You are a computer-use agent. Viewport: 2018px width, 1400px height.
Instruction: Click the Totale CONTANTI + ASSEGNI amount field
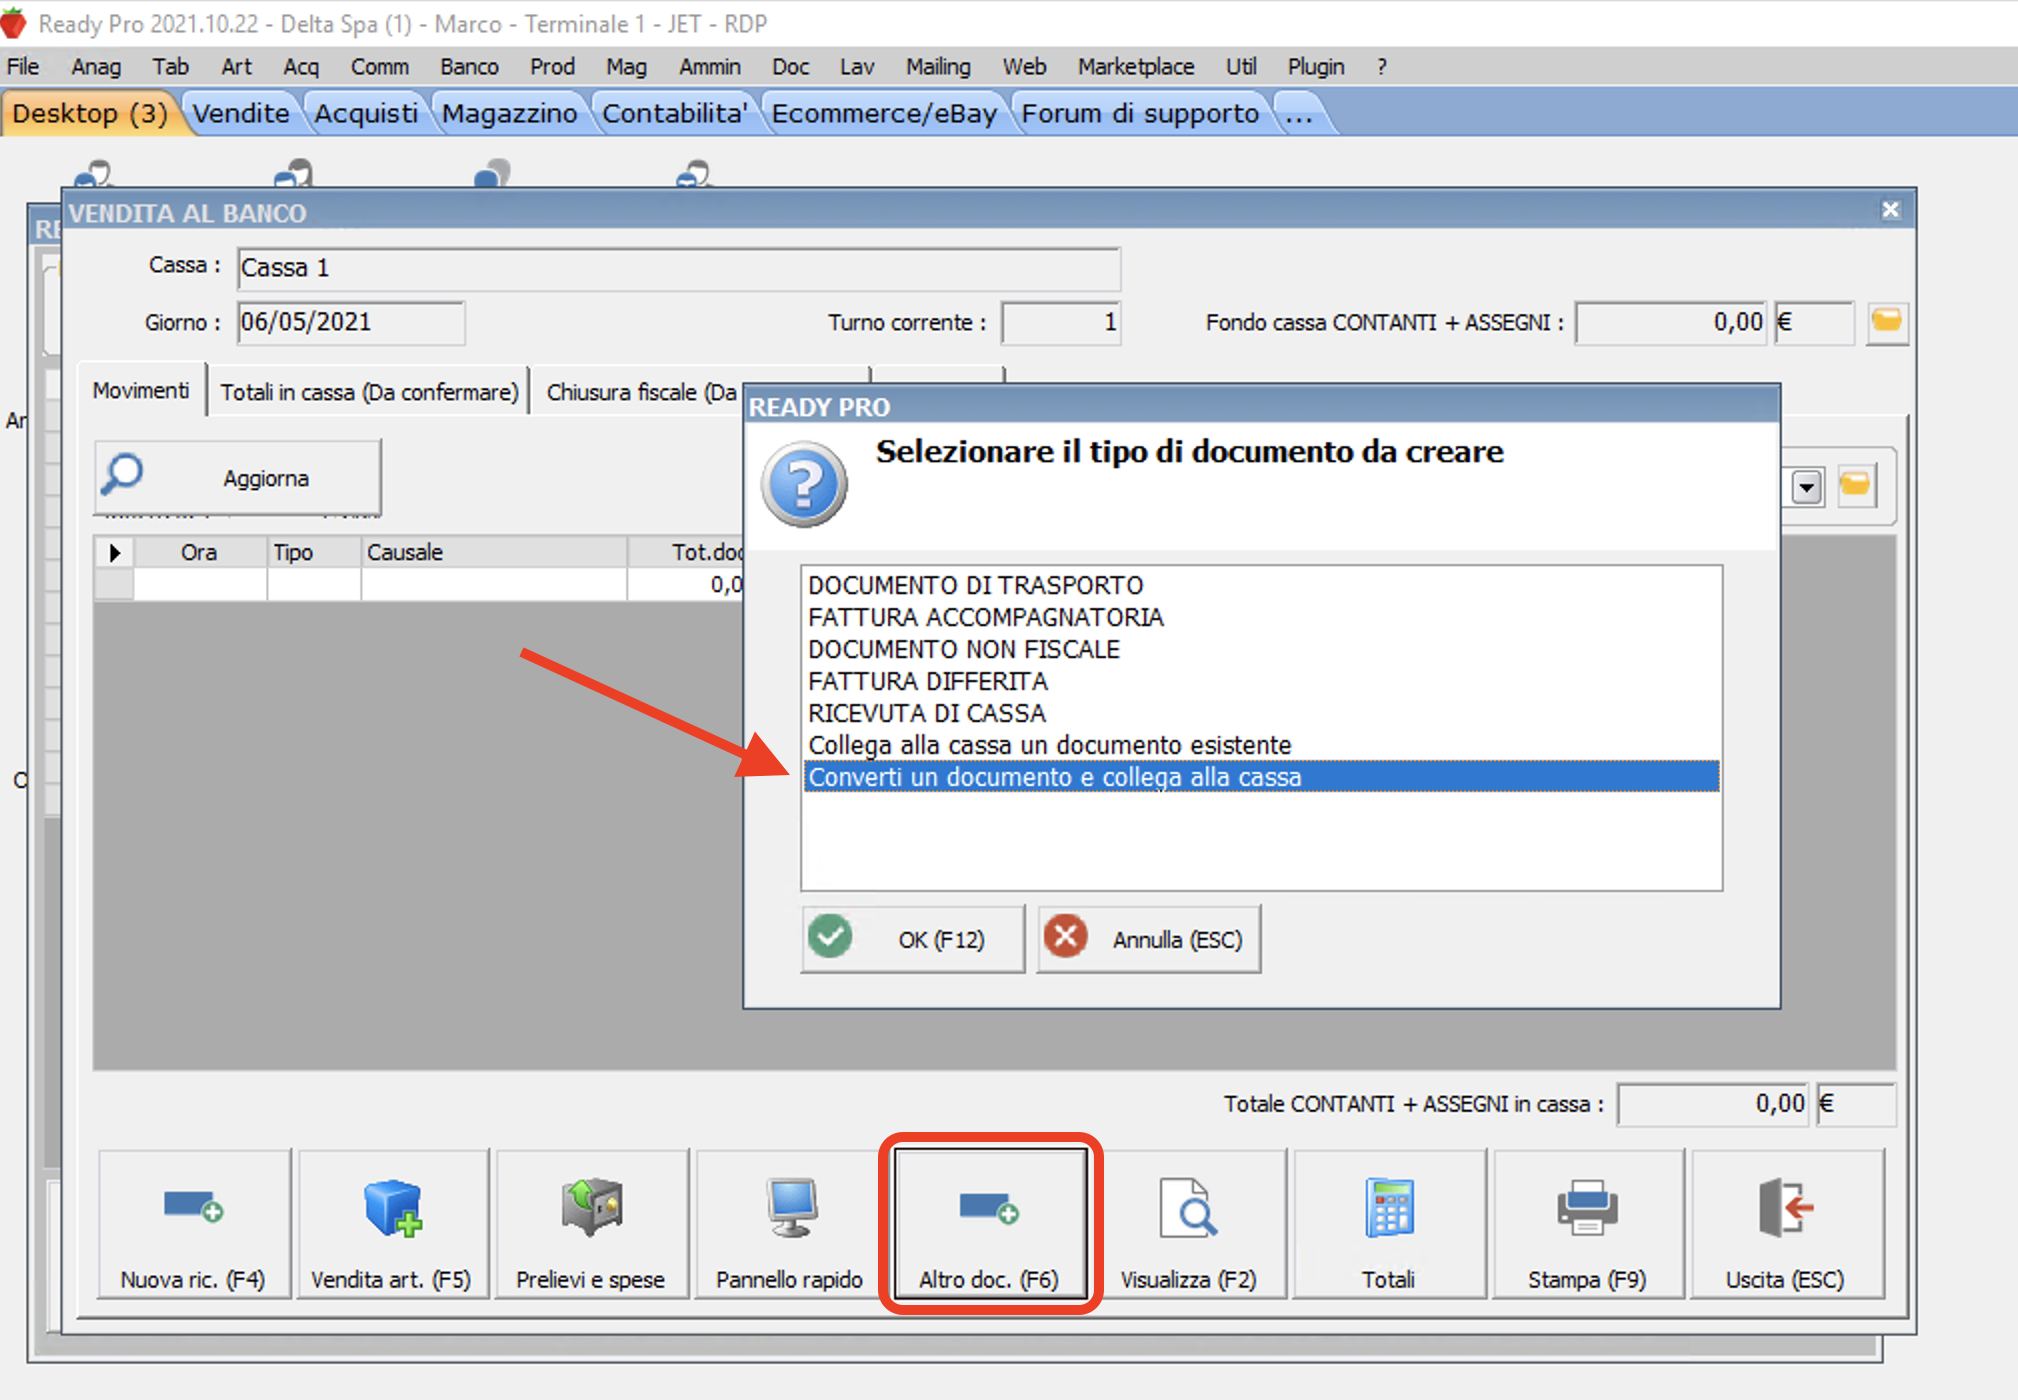coord(1713,1104)
